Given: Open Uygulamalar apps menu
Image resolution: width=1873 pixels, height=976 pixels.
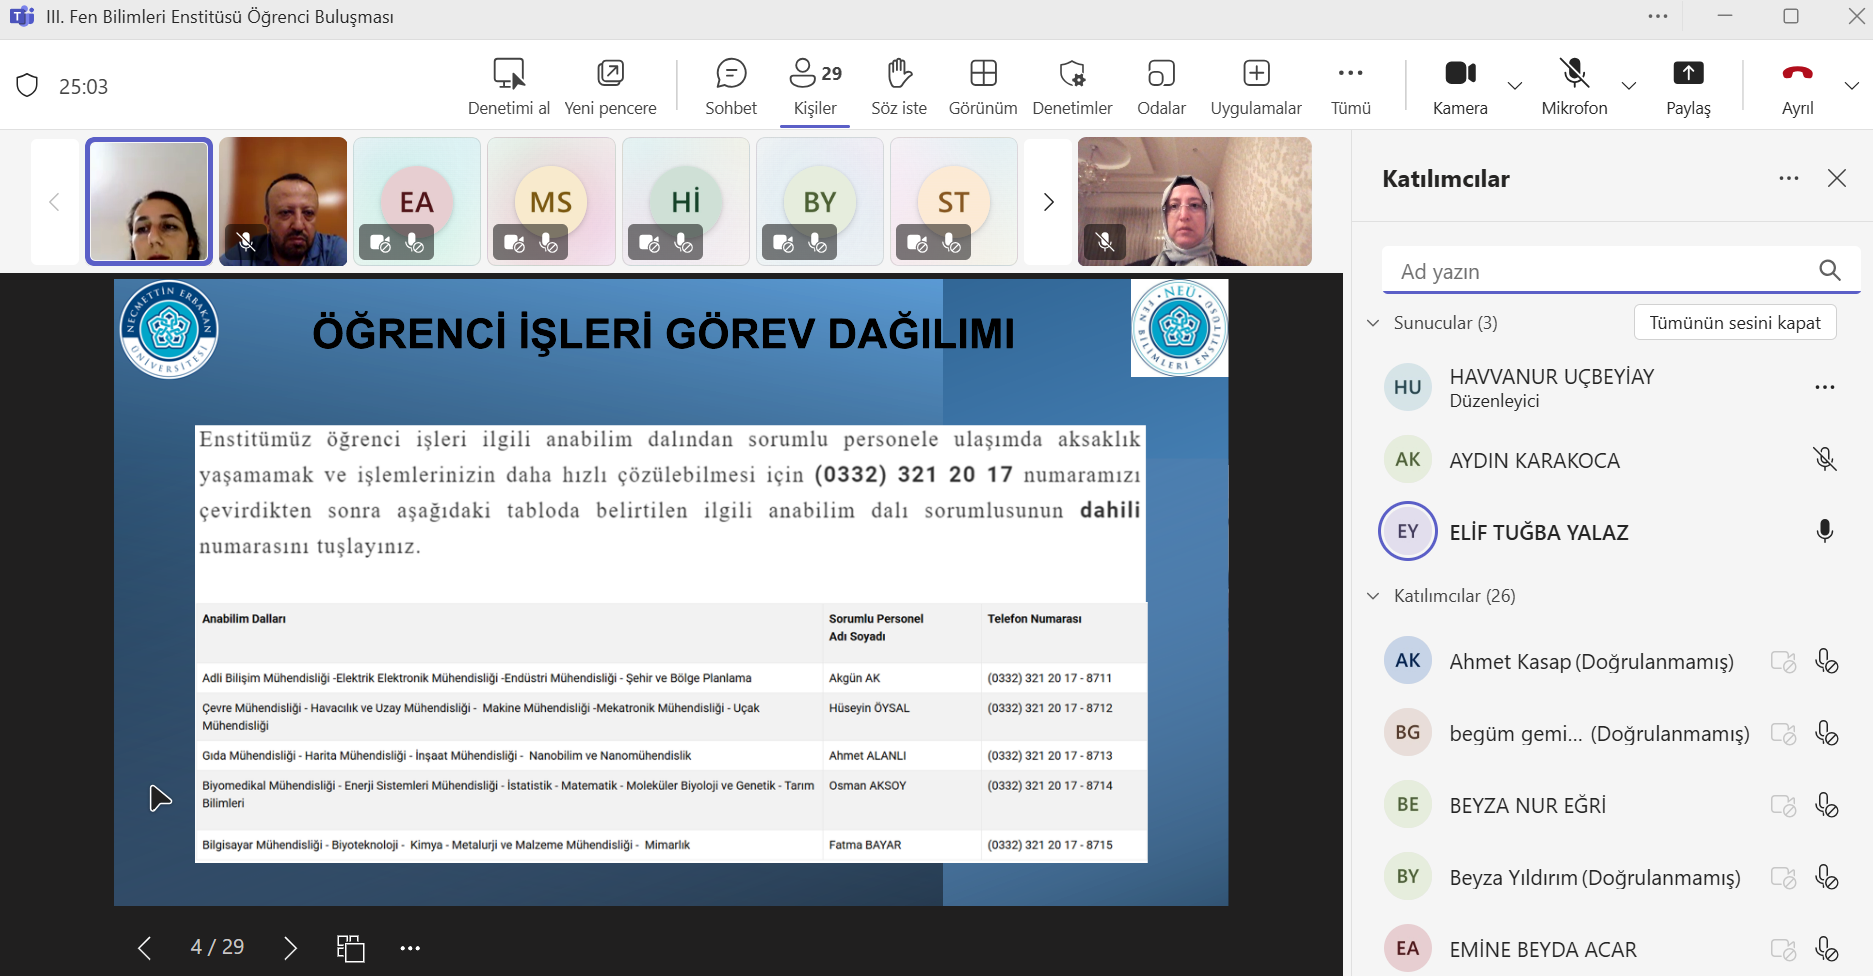Looking at the screenshot, I should [1255, 86].
